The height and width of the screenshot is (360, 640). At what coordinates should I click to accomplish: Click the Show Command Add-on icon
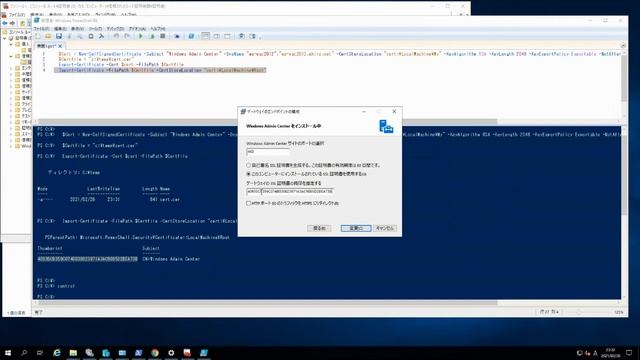(252, 36)
